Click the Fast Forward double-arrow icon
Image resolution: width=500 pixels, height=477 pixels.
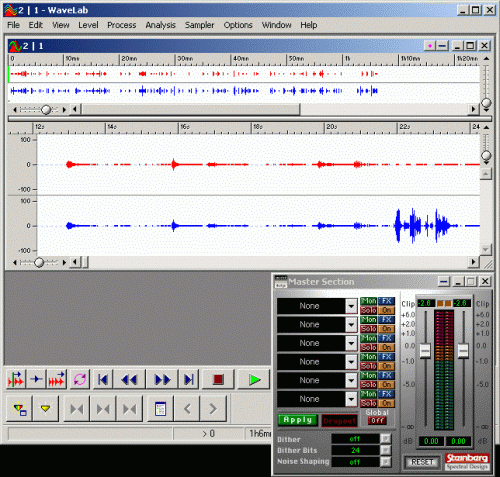(x=162, y=379)
